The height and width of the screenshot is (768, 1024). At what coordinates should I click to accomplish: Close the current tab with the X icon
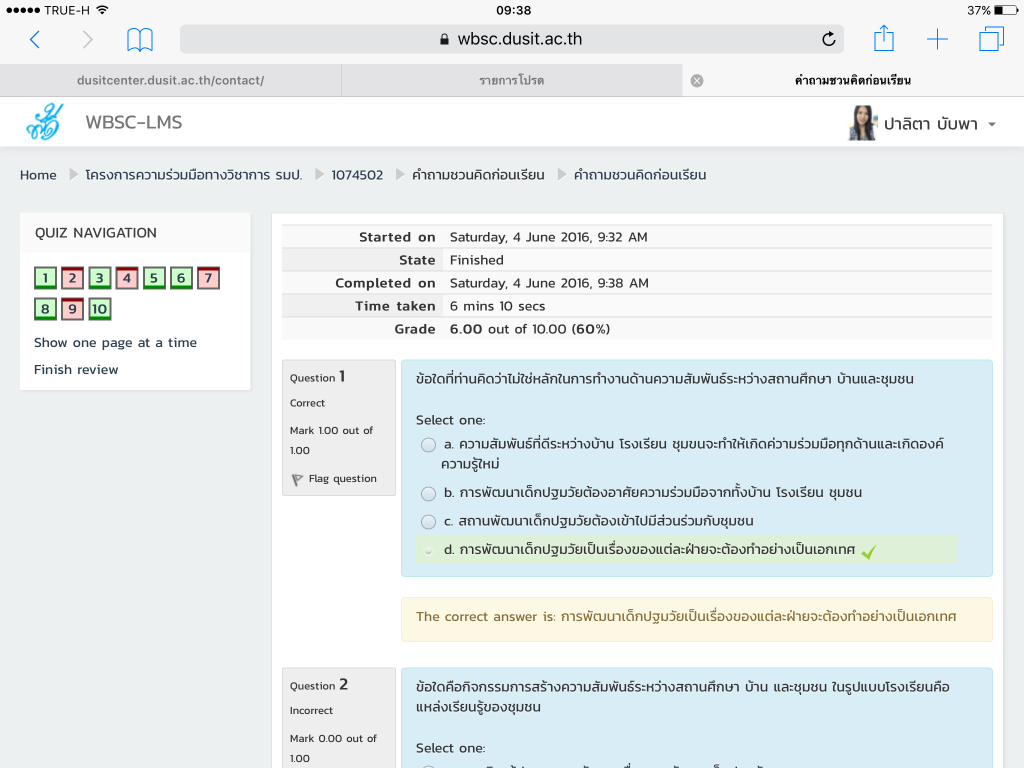click(x=697, y=81)
